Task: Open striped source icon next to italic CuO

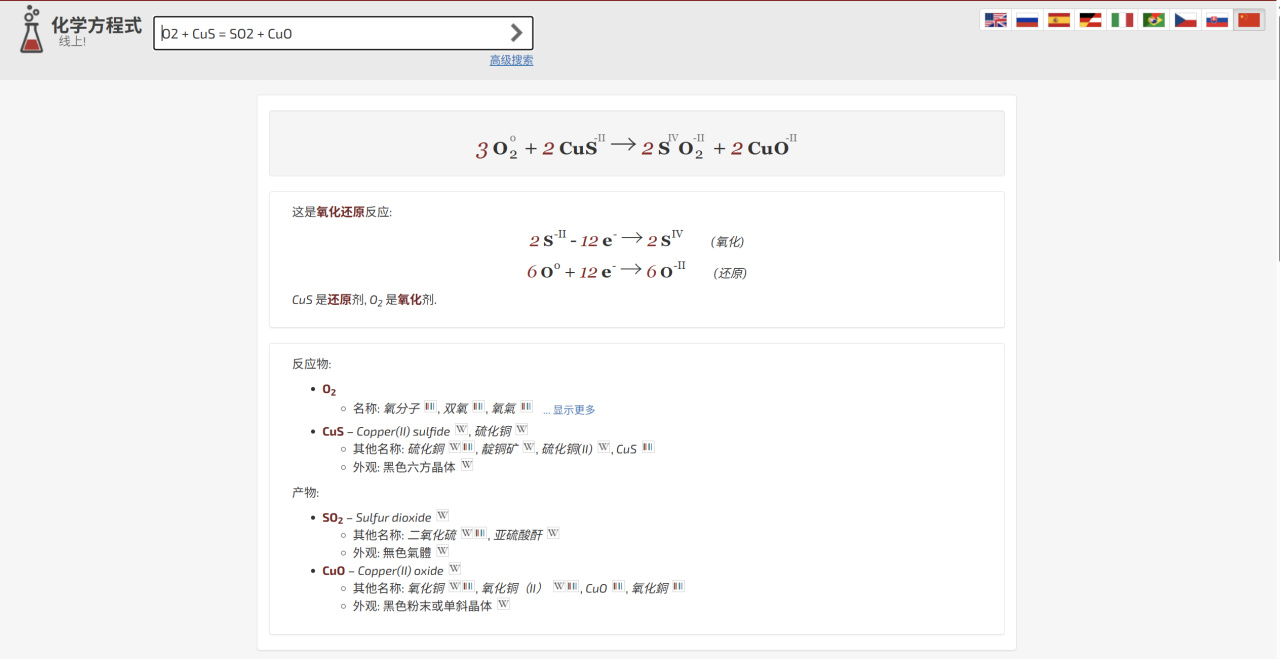Action: [x=618, y=587]
